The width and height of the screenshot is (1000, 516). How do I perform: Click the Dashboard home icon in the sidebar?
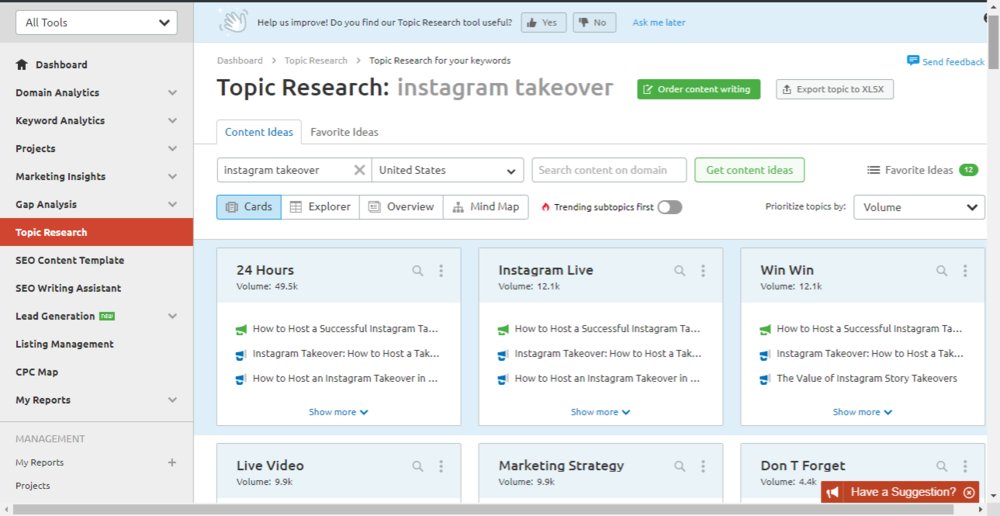click(x=22, y=64)
